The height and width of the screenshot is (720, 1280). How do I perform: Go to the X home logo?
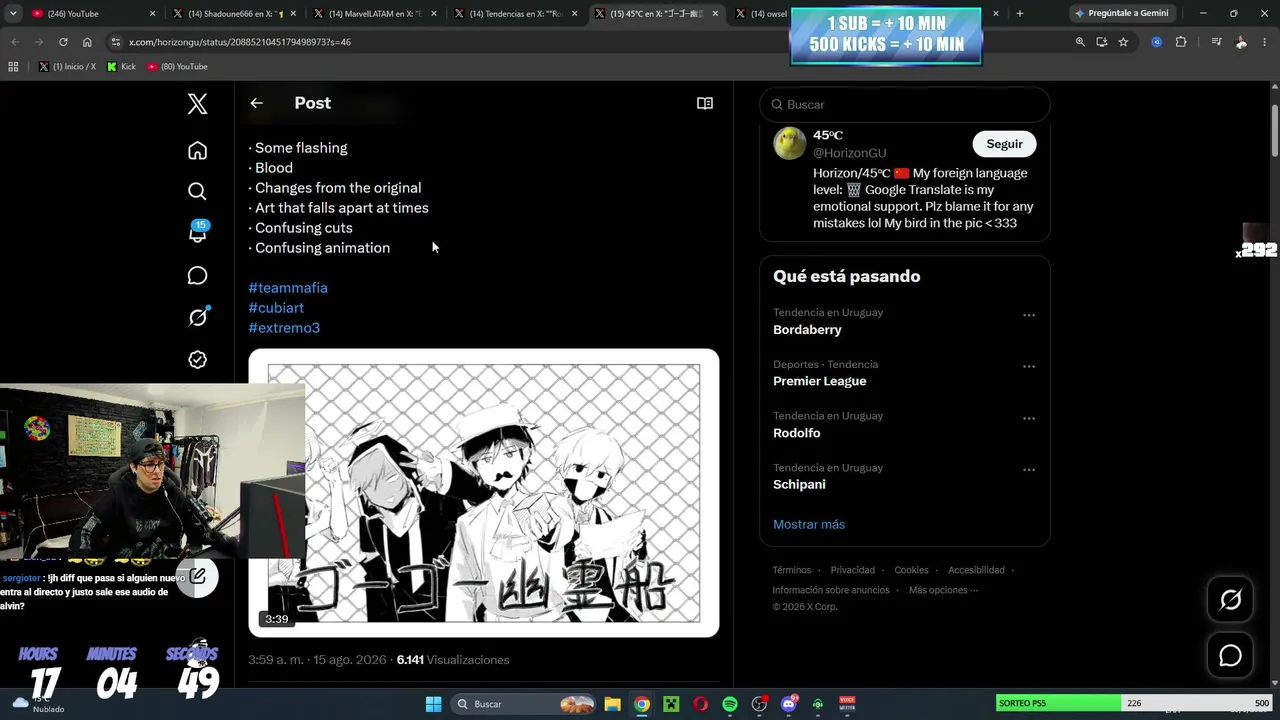pyautogui.click(x=197, y=104)
